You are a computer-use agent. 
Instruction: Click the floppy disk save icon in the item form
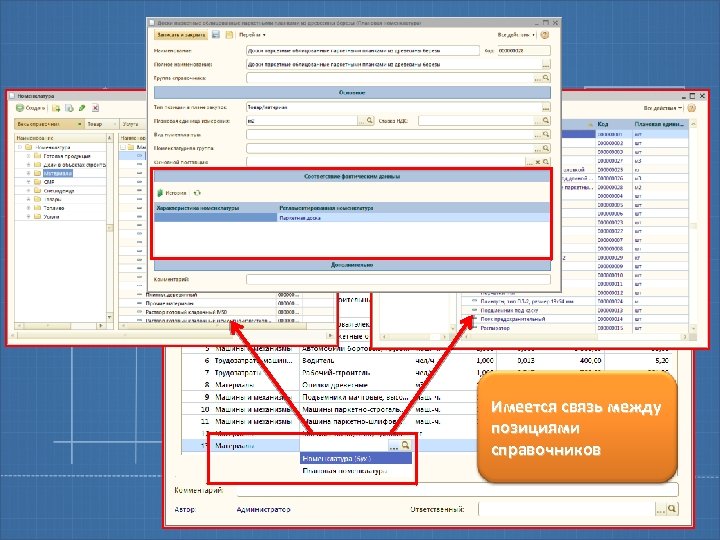click(x=216, y=35)
